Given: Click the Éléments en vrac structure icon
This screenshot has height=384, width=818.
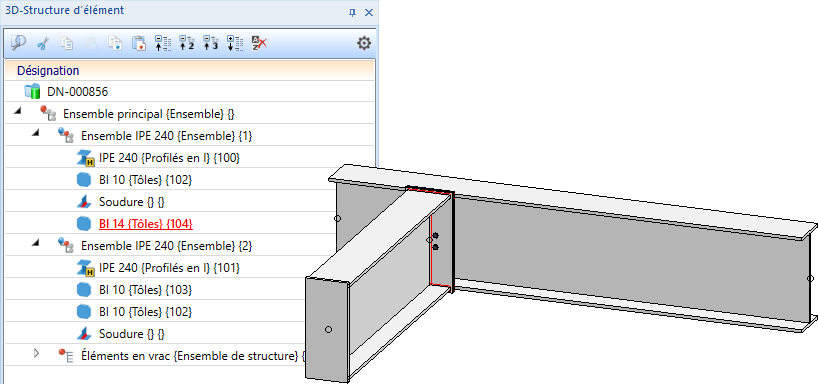Looking at the screenshot, I should (x=65, y=356).
